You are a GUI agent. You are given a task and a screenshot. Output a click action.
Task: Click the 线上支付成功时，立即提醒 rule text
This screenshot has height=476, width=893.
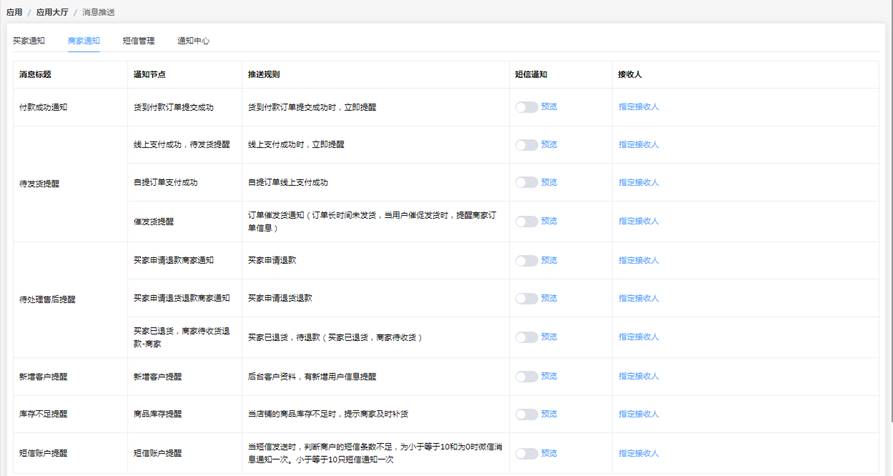296,145
